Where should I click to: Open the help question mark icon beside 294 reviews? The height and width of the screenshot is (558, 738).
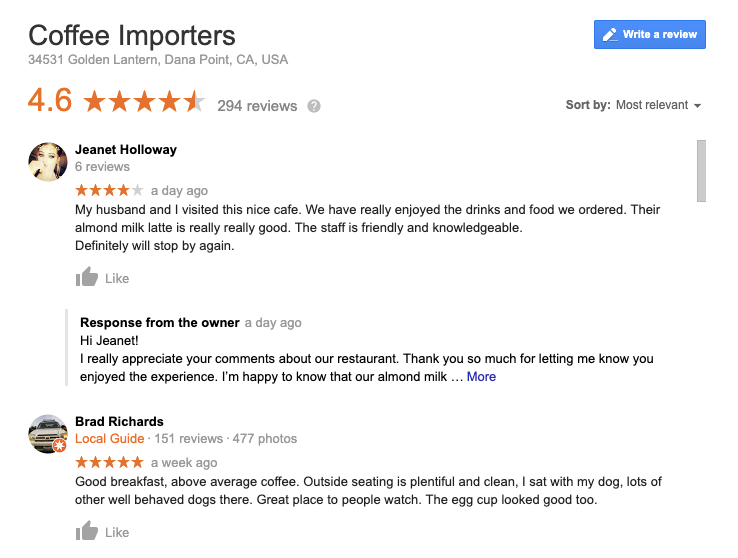click(x=314, y=106)
